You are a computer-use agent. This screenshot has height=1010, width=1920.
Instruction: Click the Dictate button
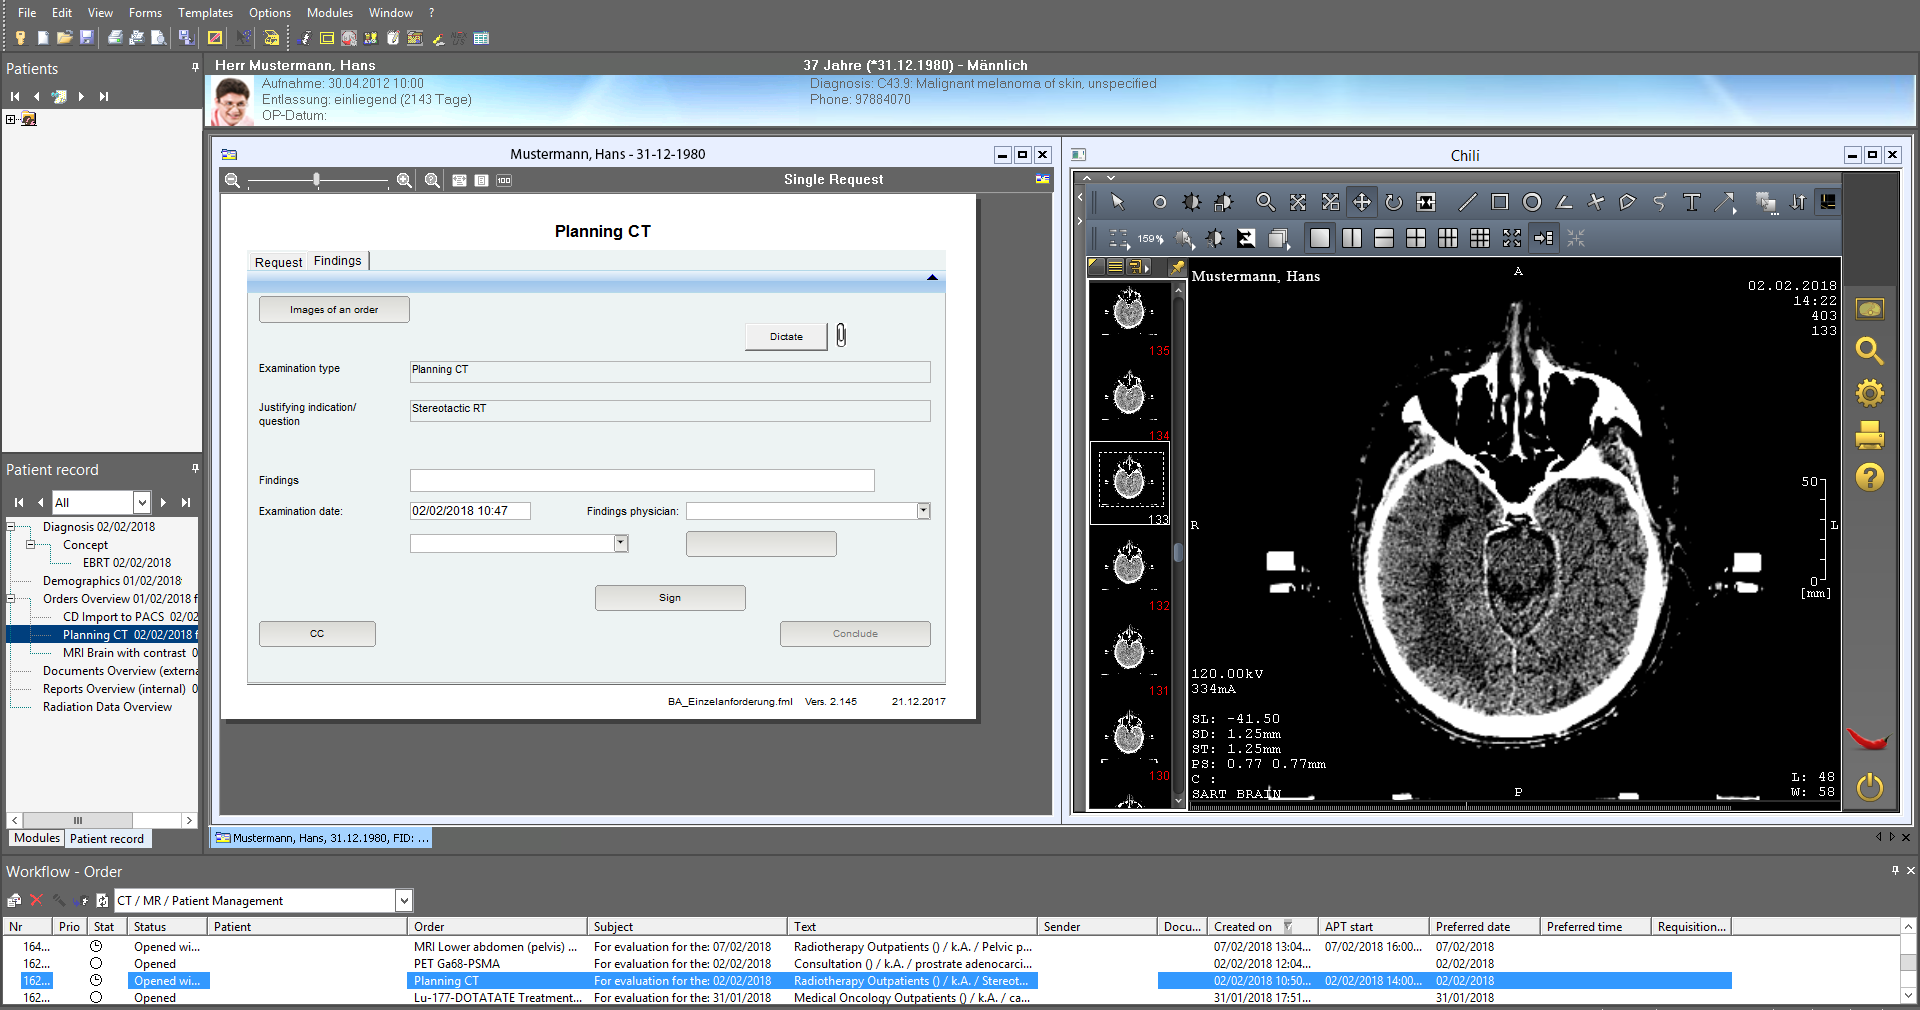coord(786,337)
